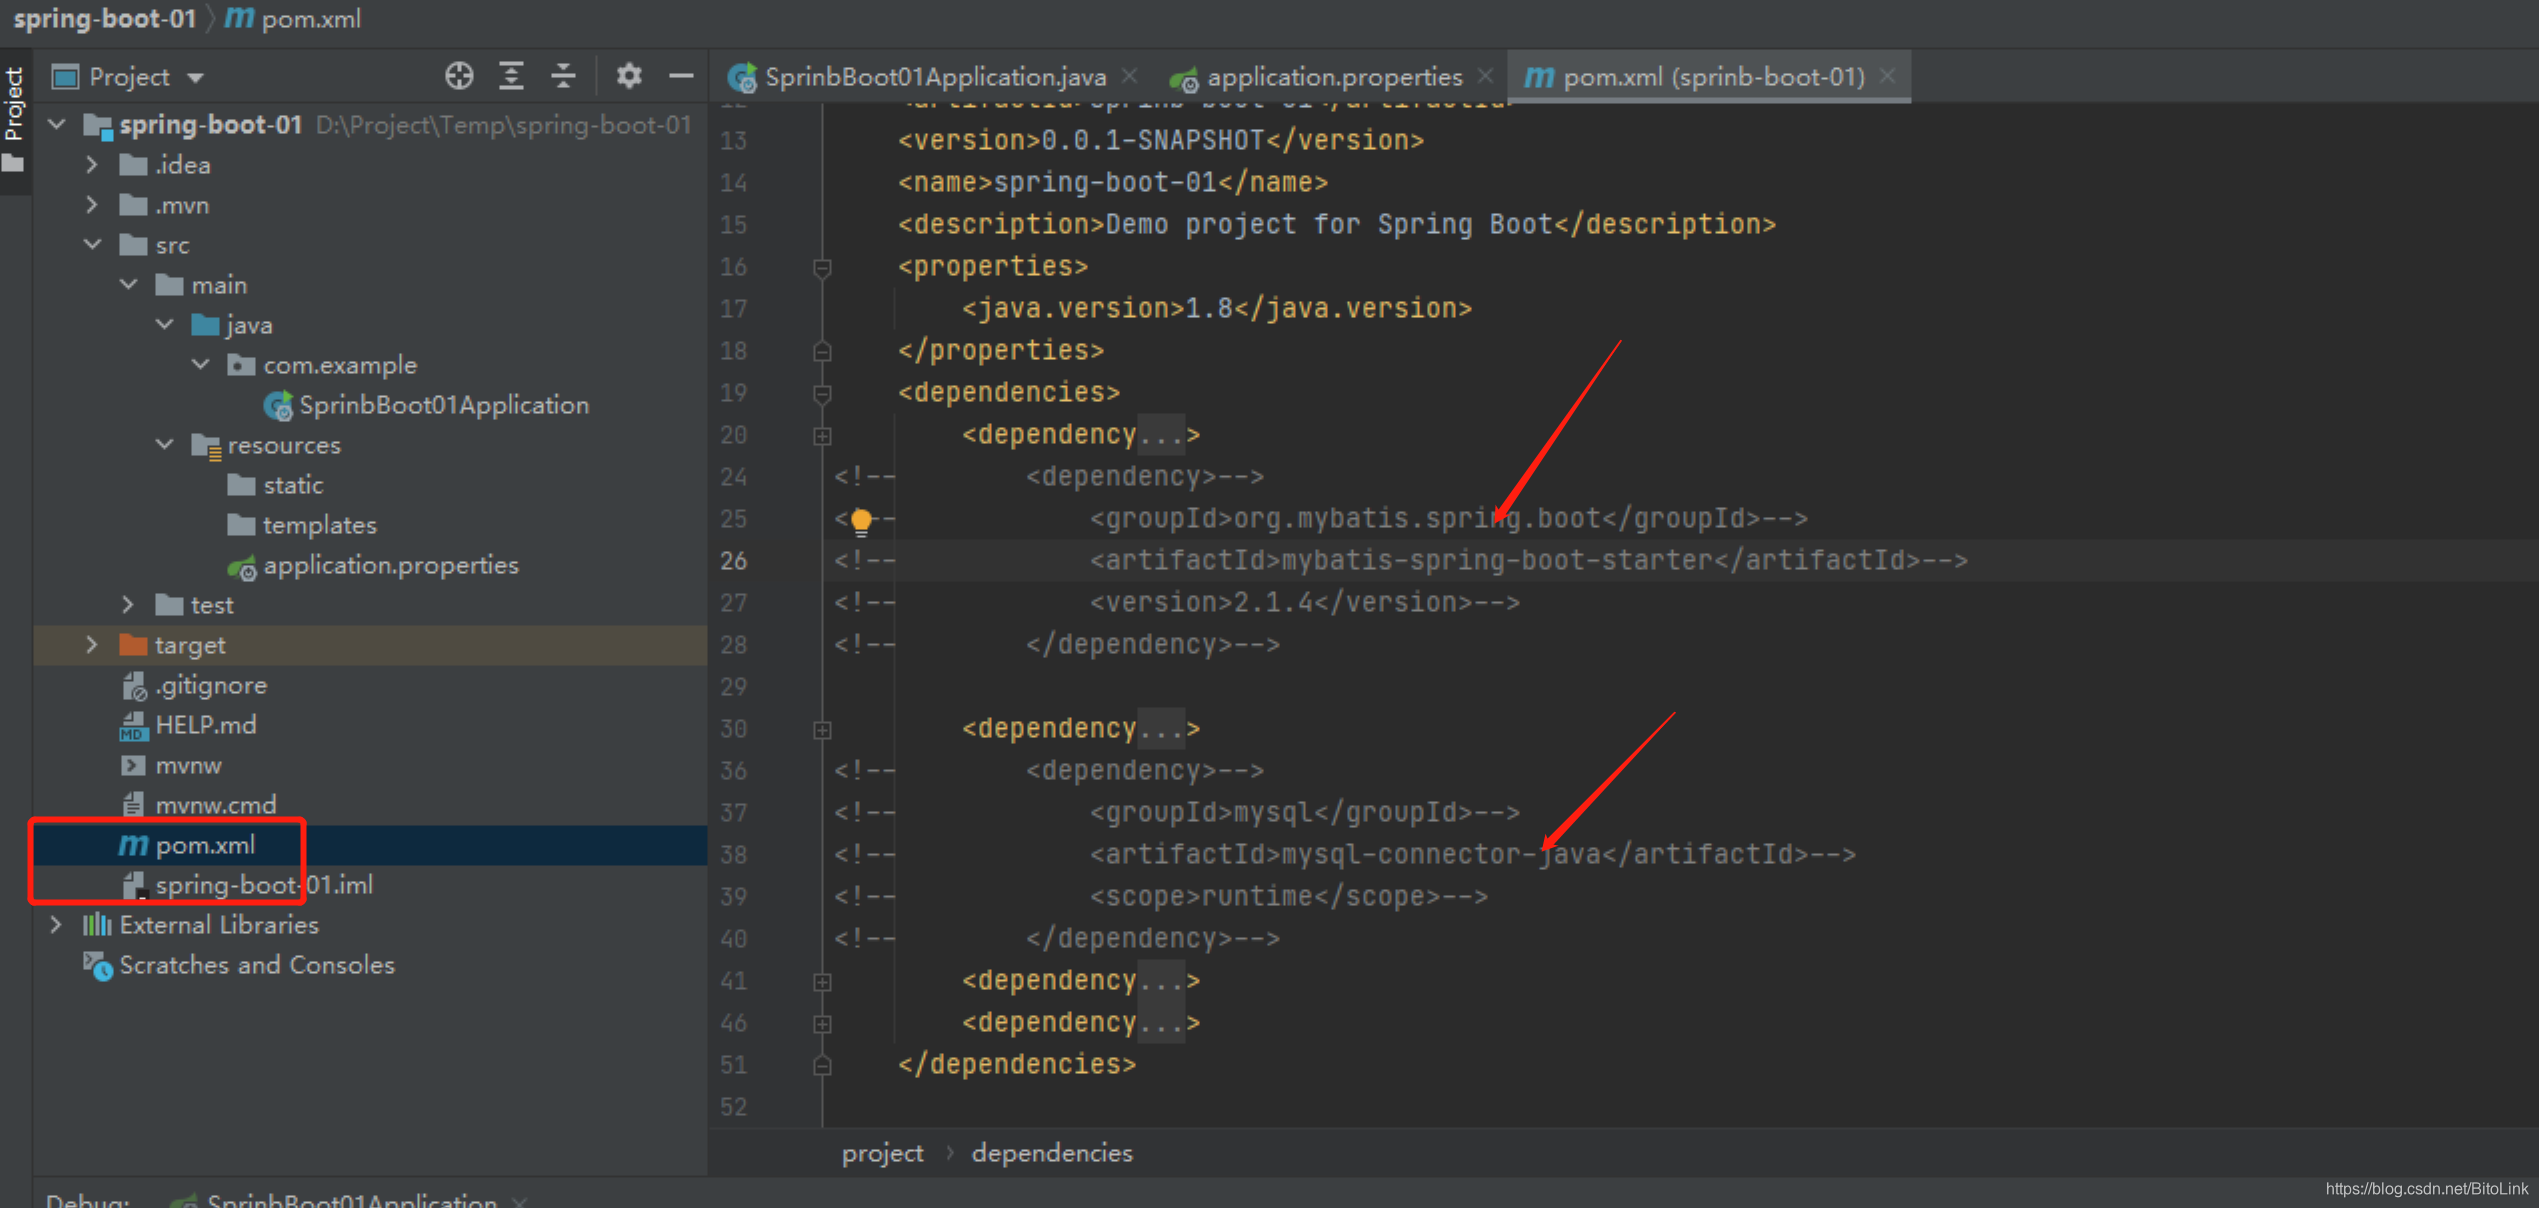Switch to the application.properties editor tab
Image resolution: width=2539 pixels, height=1208 pixels.
[x=1333, y=77]
